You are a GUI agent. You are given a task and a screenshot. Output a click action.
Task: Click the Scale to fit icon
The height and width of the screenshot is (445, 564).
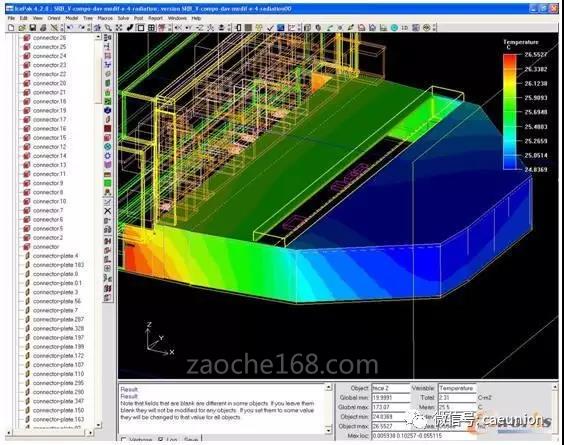[119, 27]
